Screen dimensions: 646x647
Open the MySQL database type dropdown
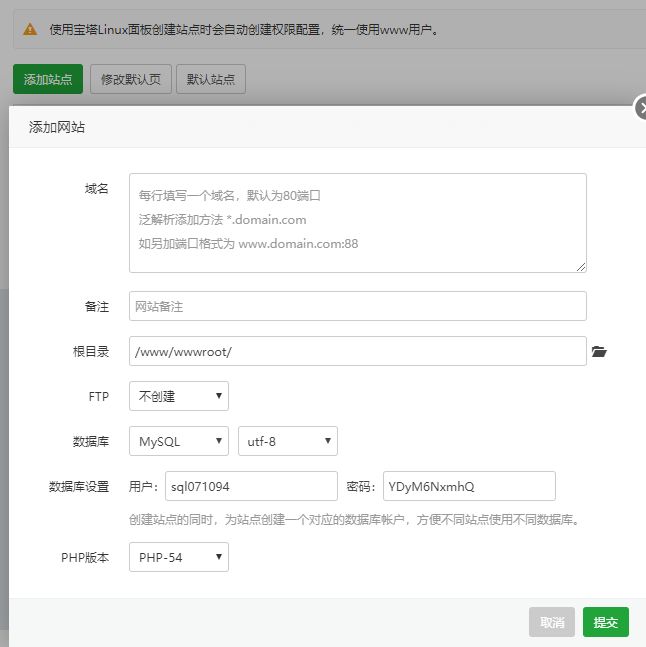(179, 441)
